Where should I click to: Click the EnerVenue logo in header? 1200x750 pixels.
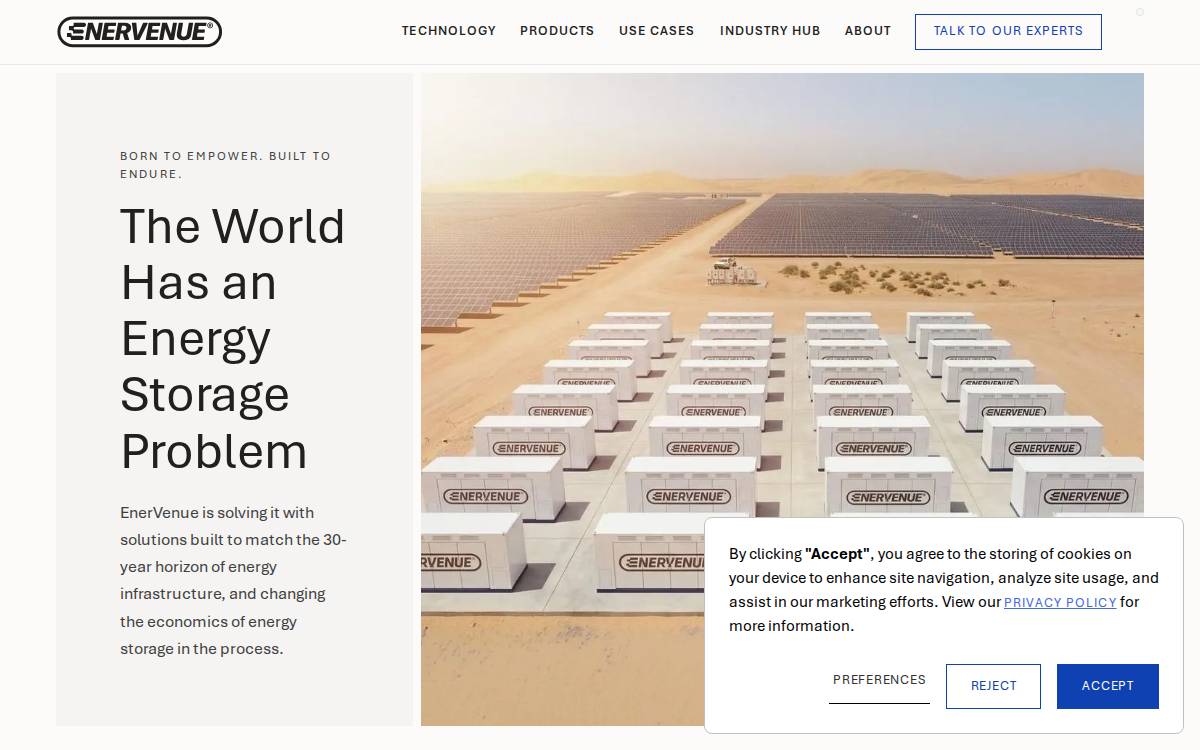point(139,32)
